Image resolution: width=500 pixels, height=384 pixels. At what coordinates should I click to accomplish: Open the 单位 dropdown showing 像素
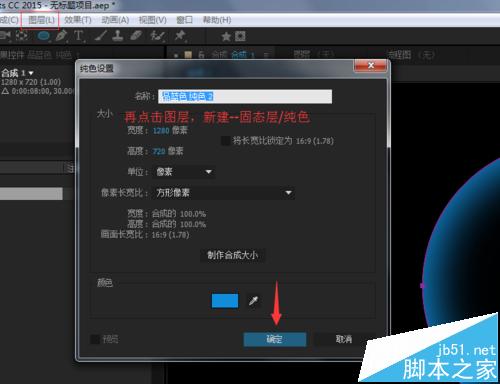184,172
